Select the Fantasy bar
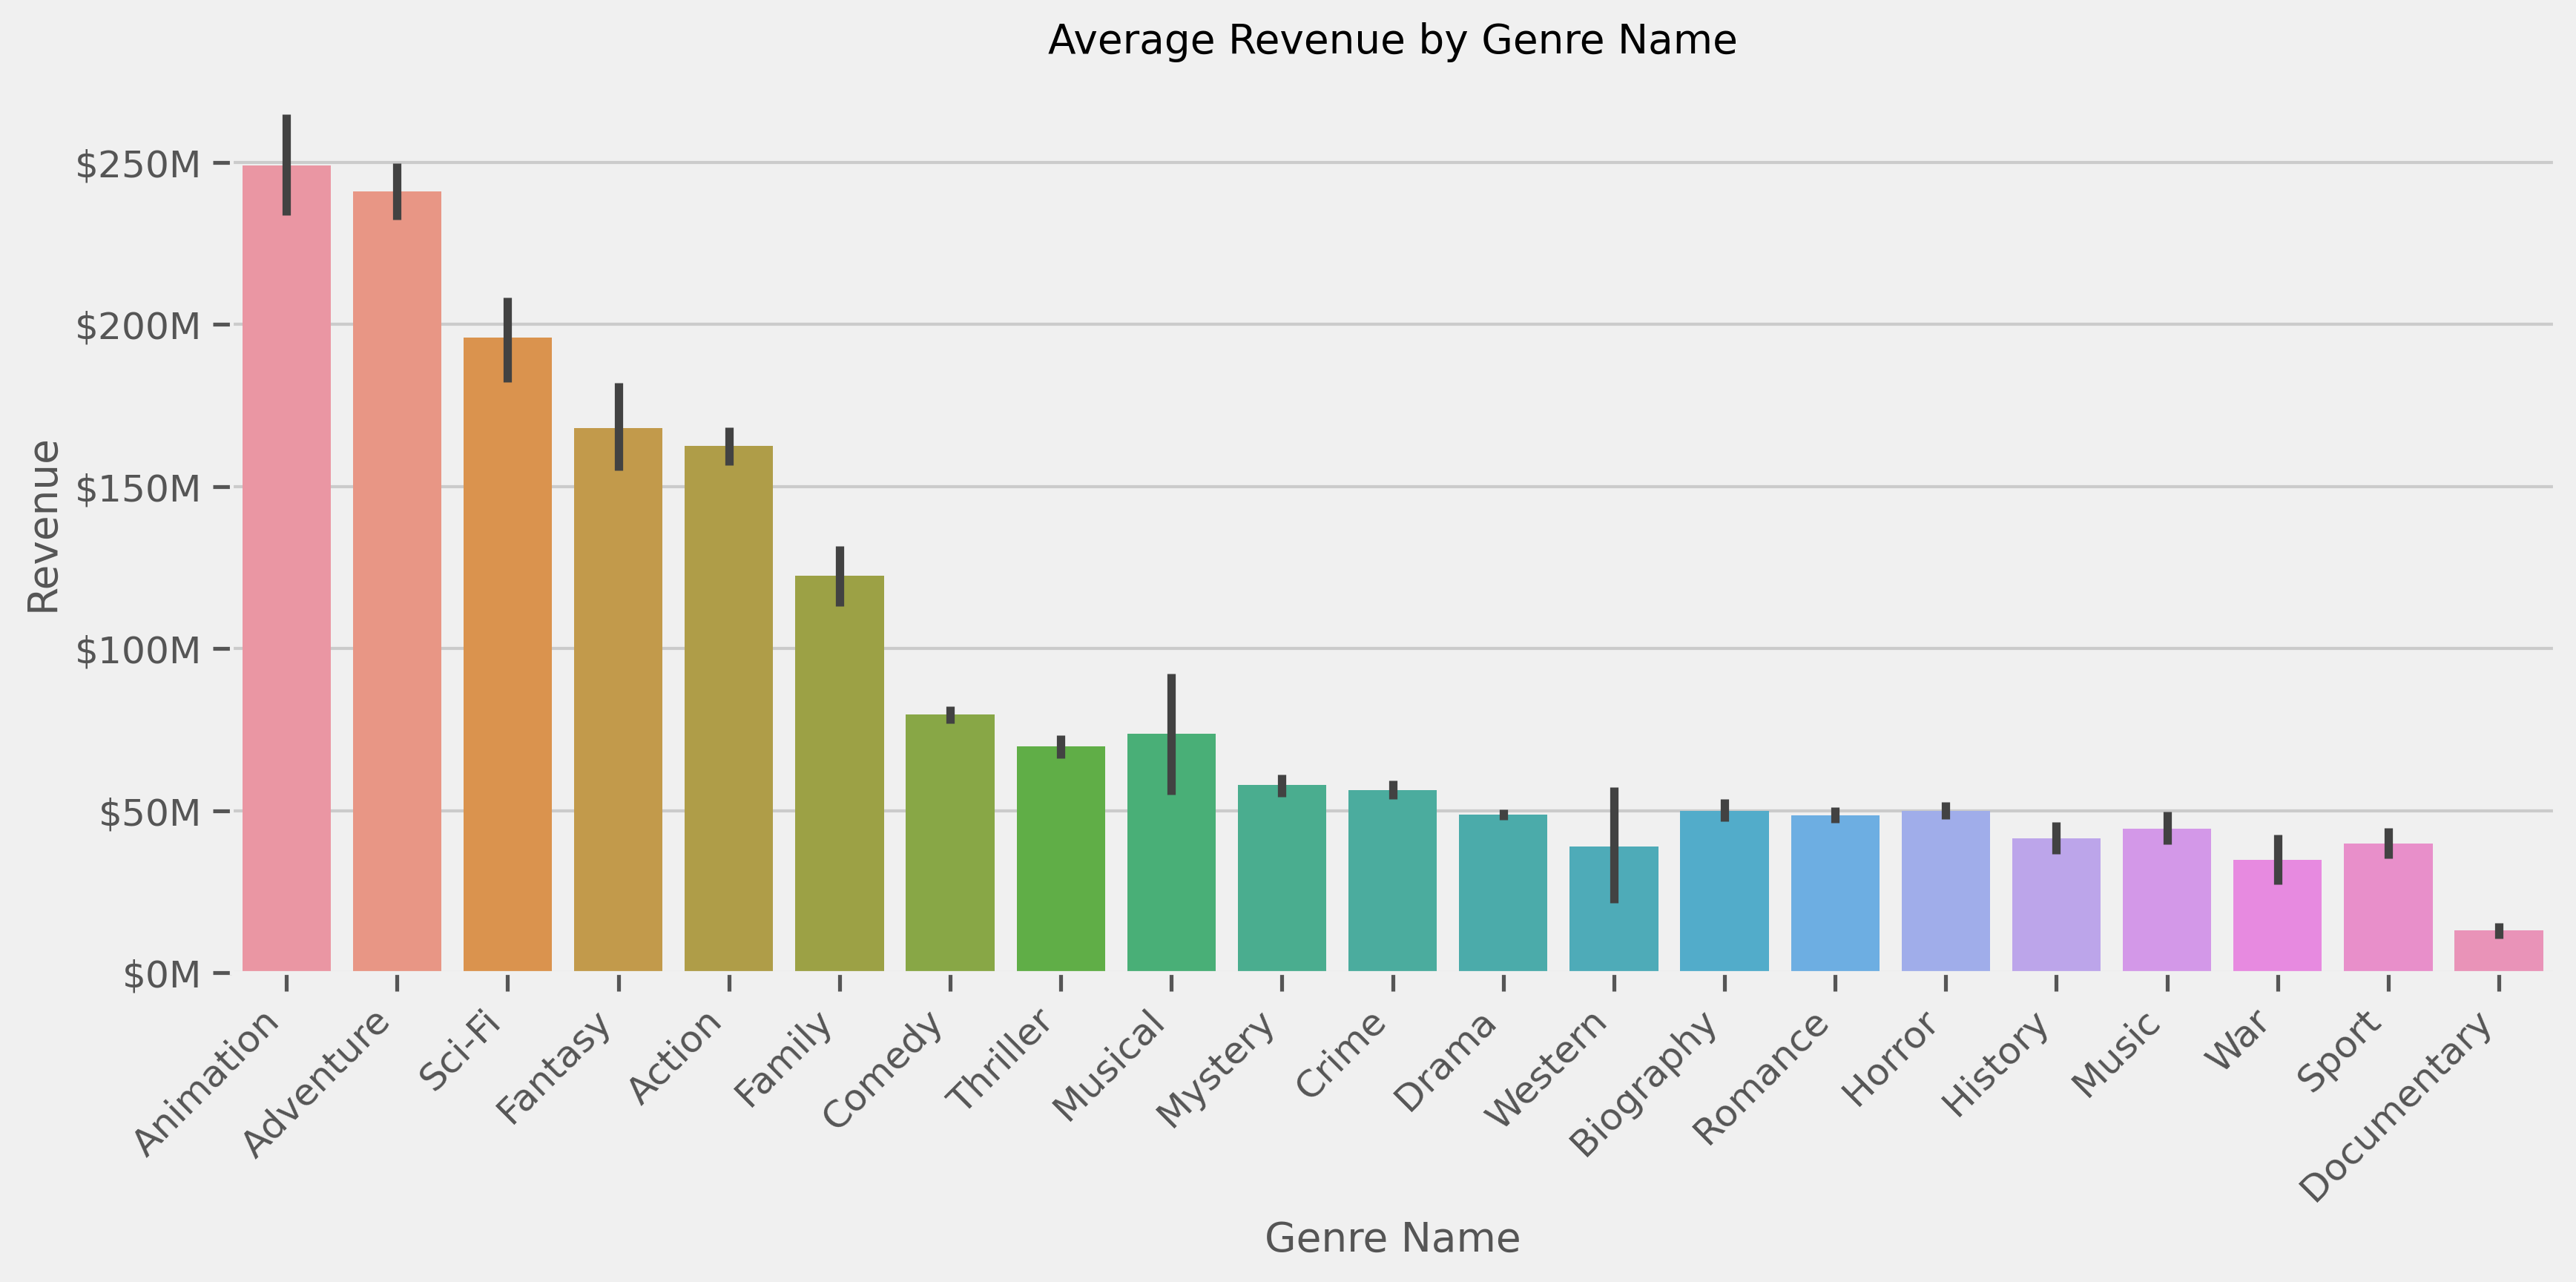This screenshot has height=1282, width=2576. (x=618, y=699)
